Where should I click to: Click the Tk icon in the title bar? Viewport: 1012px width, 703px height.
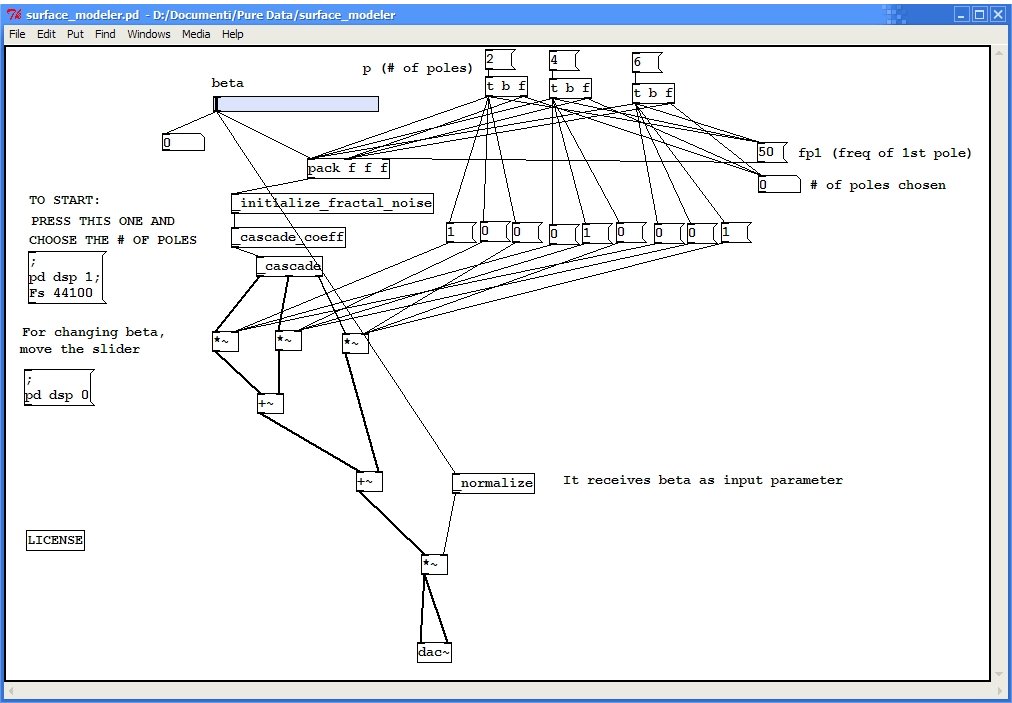tap(14, 14)
